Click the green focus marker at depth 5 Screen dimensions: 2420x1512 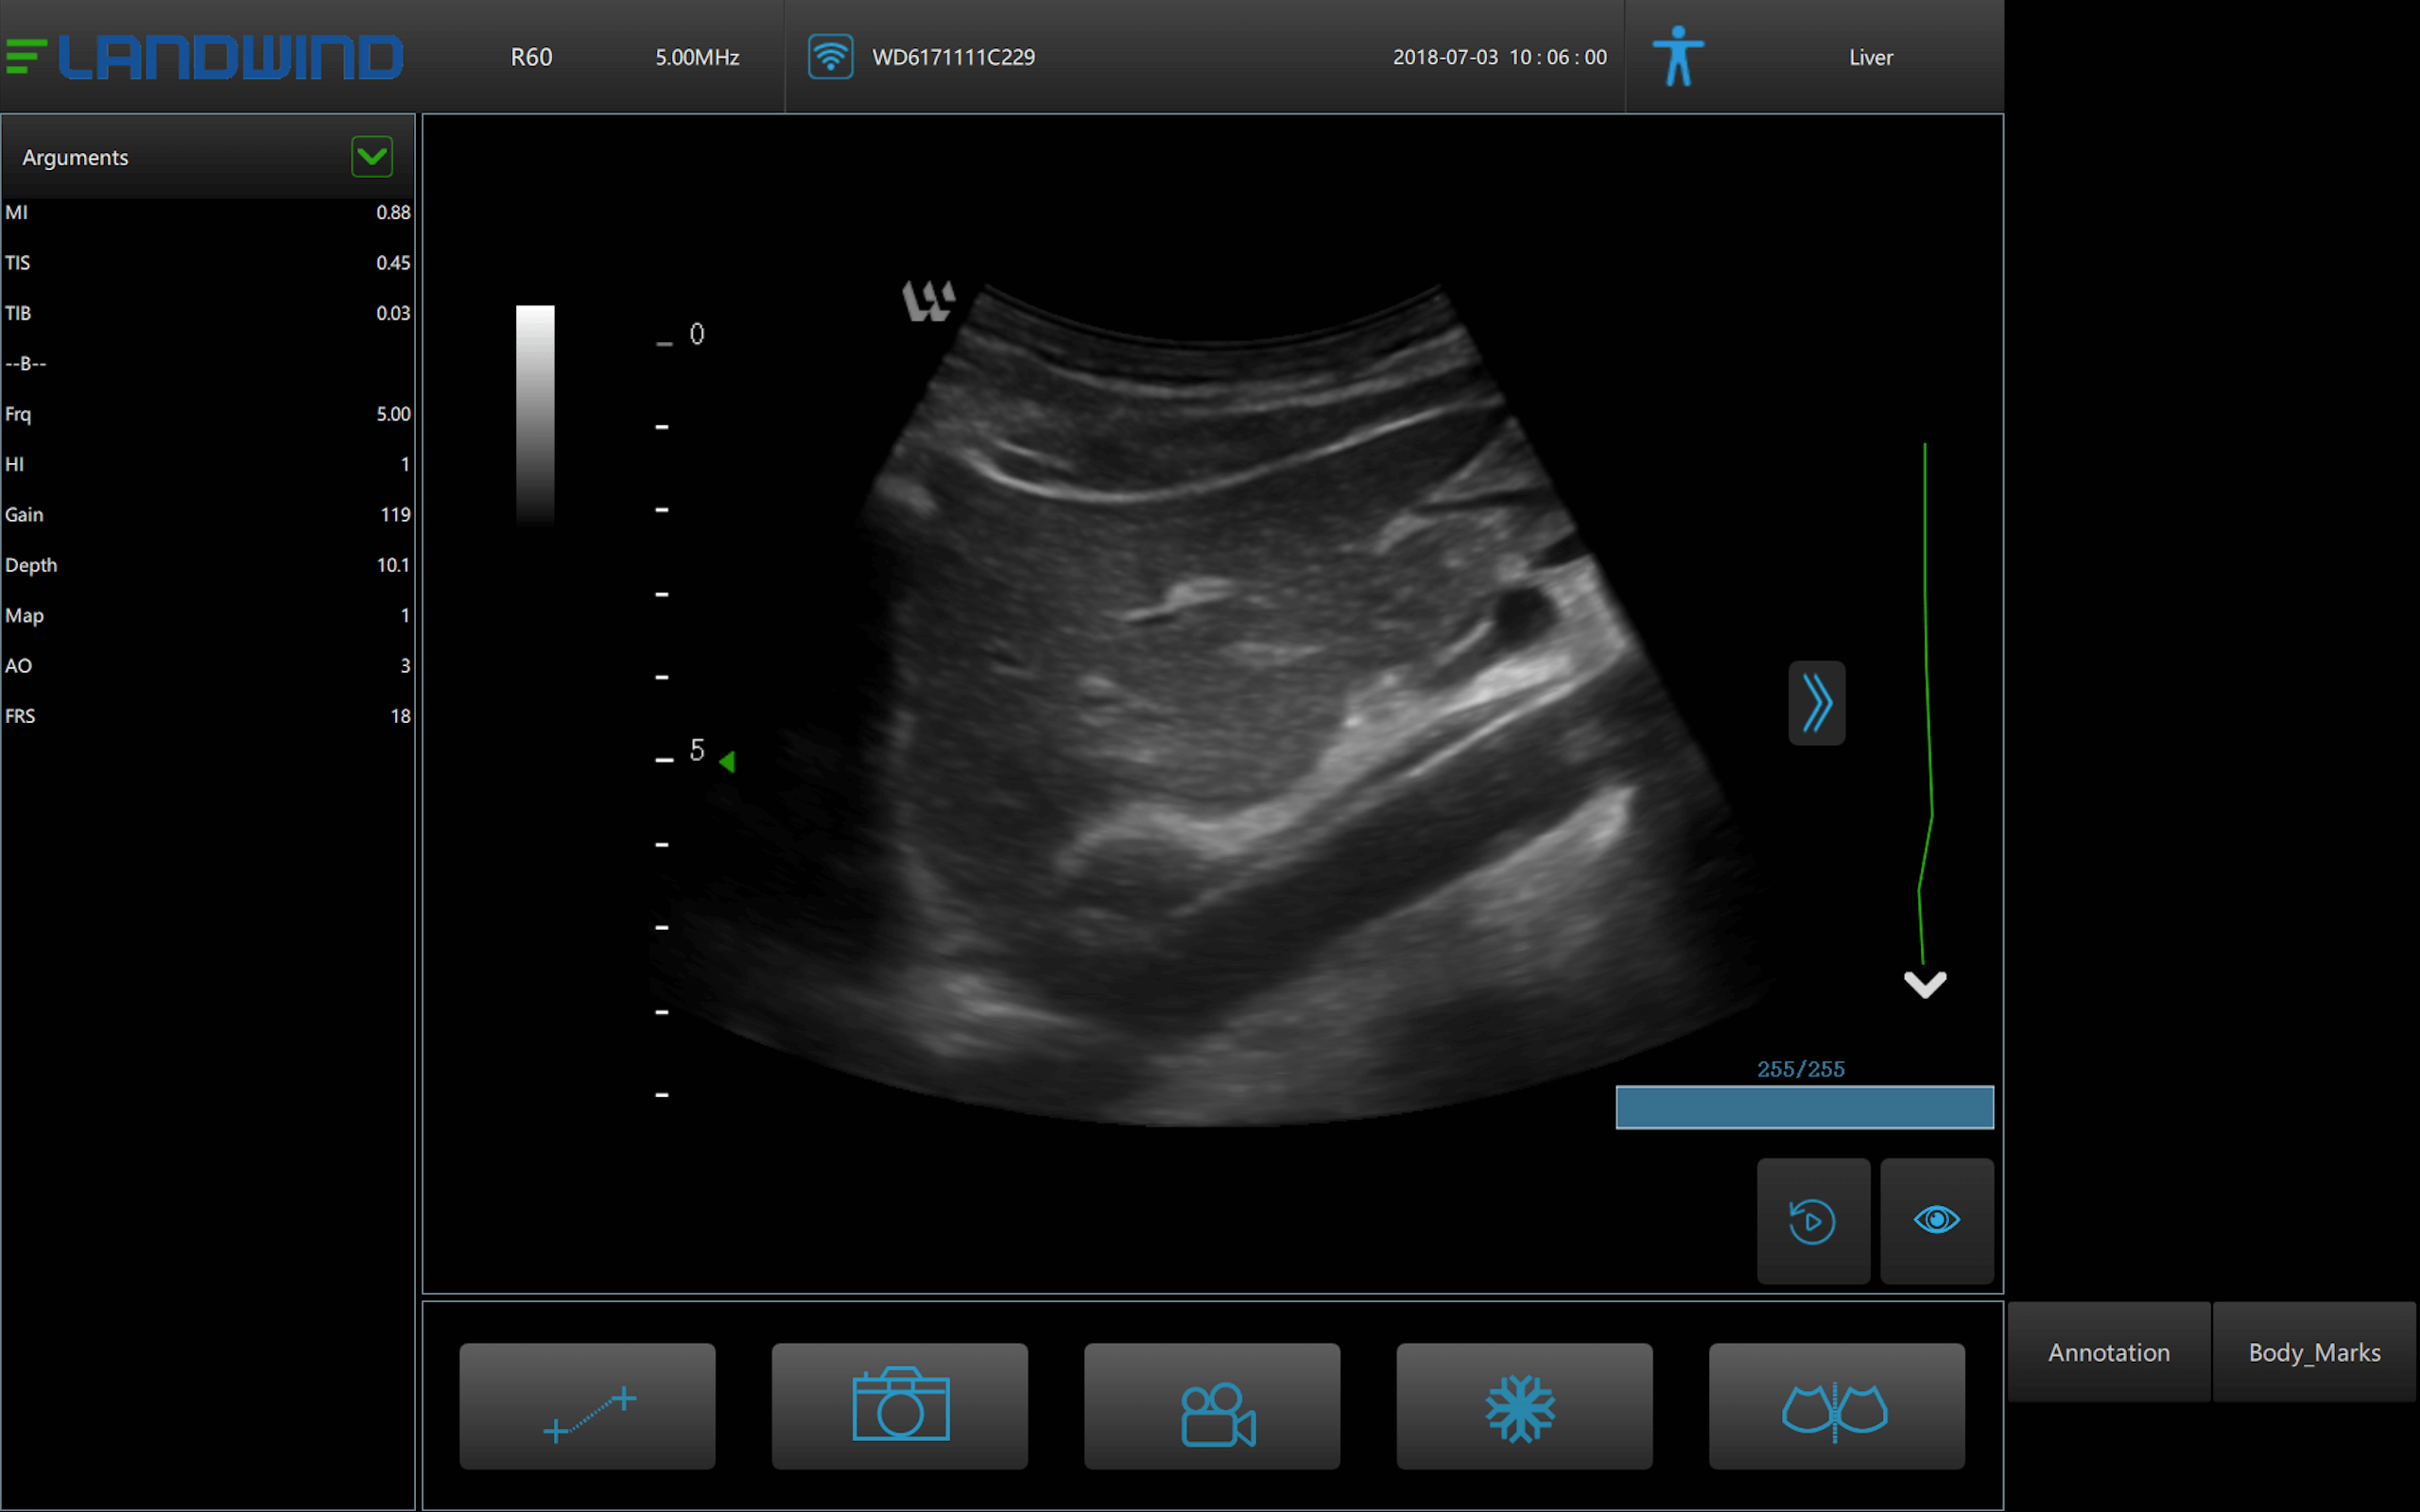727,762
